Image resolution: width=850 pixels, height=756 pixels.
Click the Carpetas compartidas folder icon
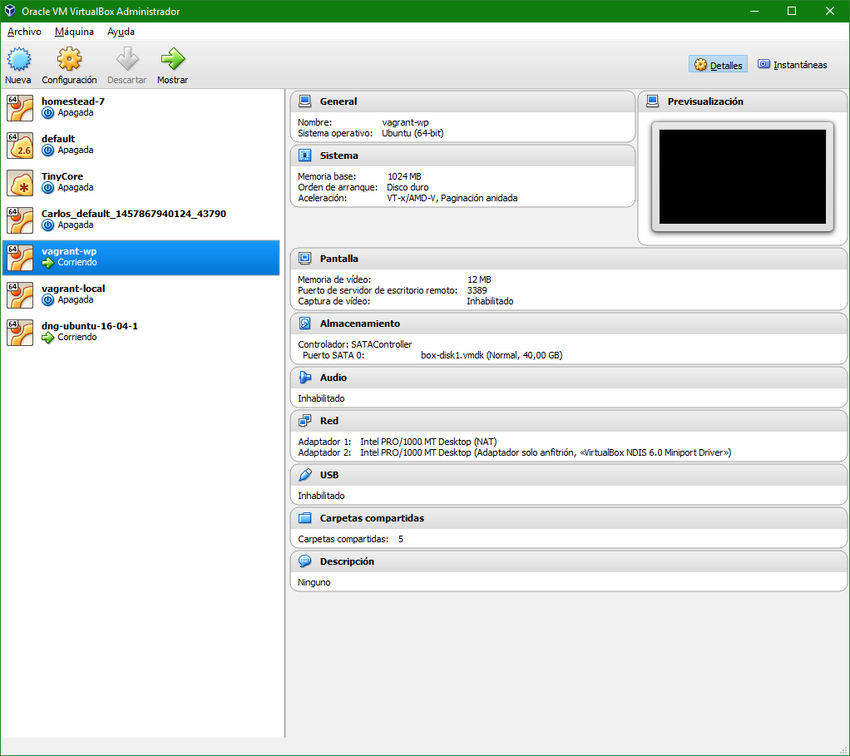pyautogui.click(x=305, y=518)
